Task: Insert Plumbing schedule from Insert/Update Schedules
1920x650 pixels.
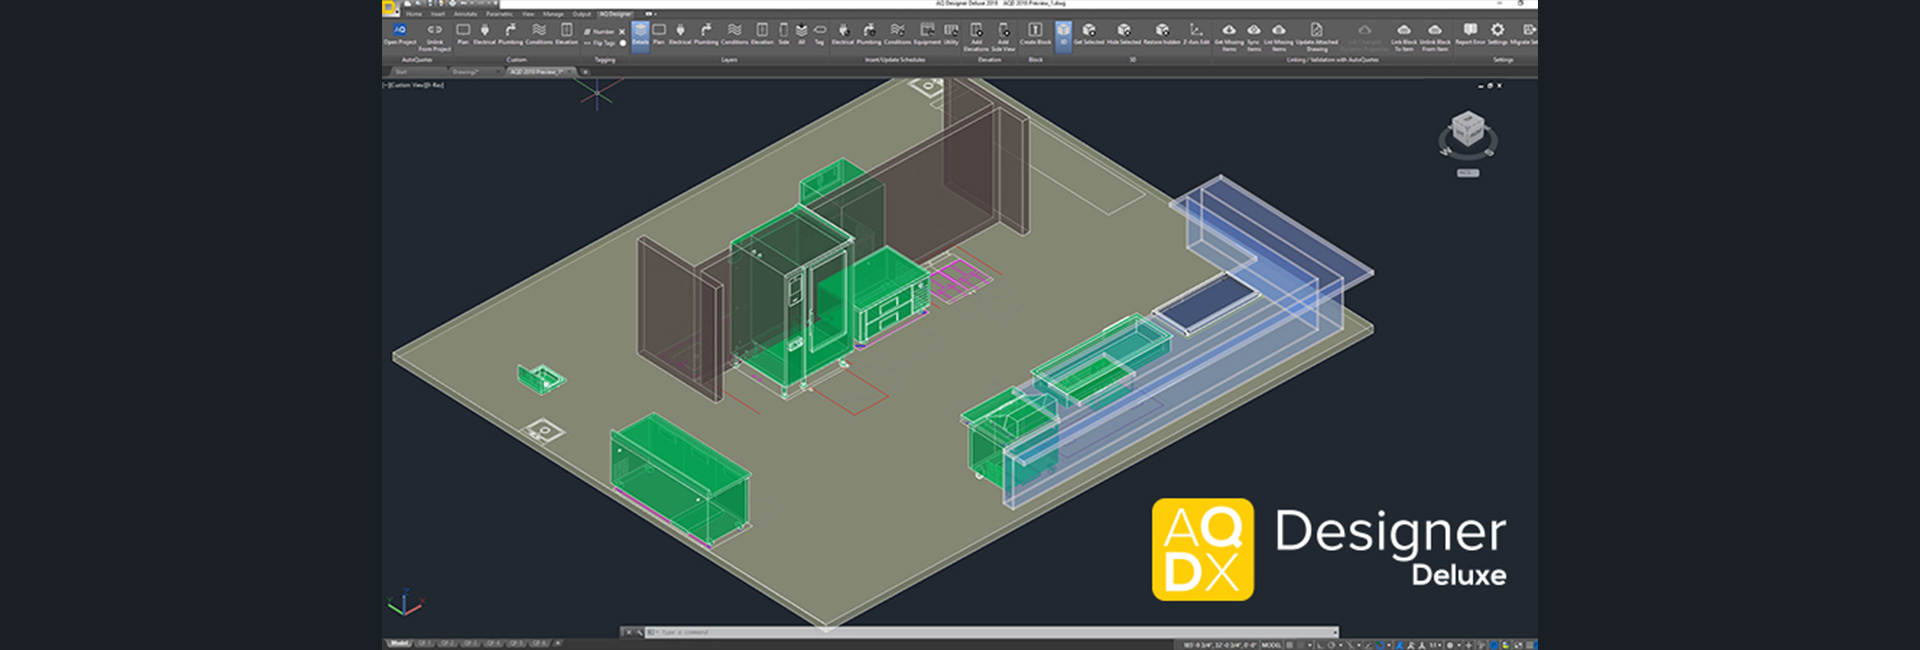Action: tap(869, 34)
